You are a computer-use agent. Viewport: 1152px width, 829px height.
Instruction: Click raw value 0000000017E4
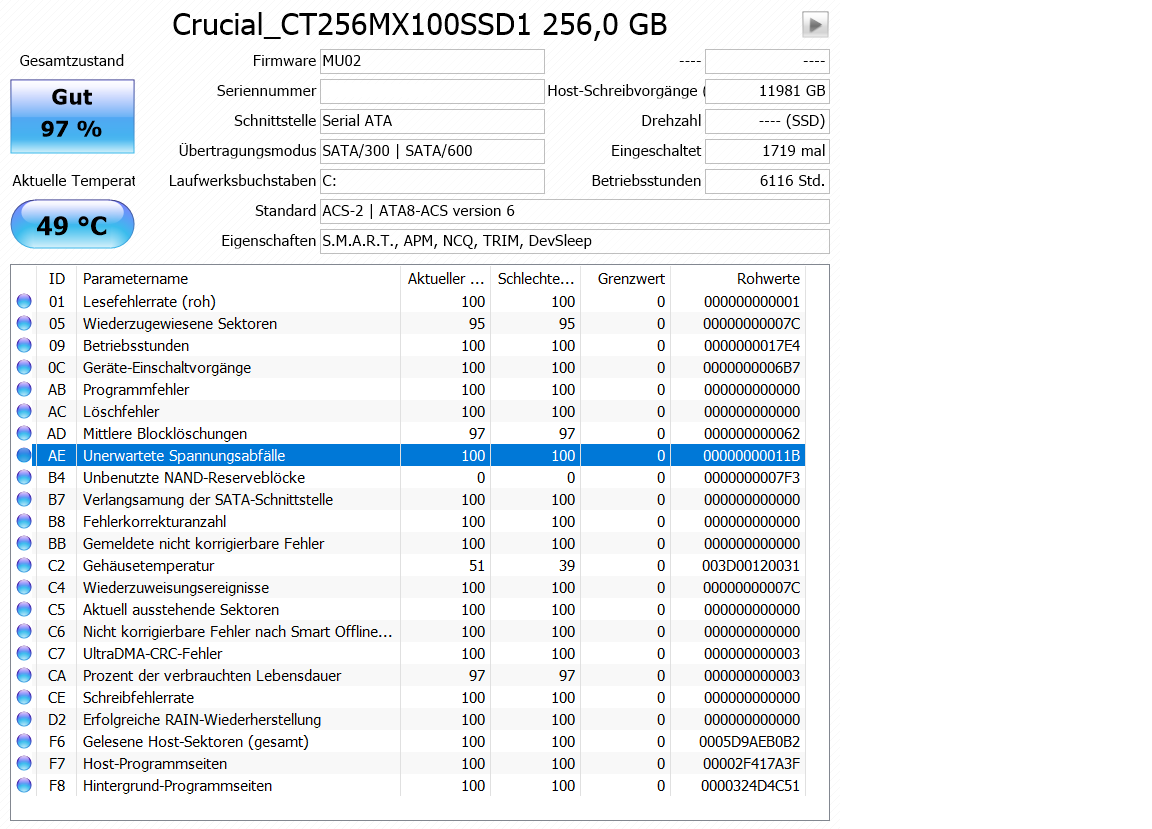[752, 345]
